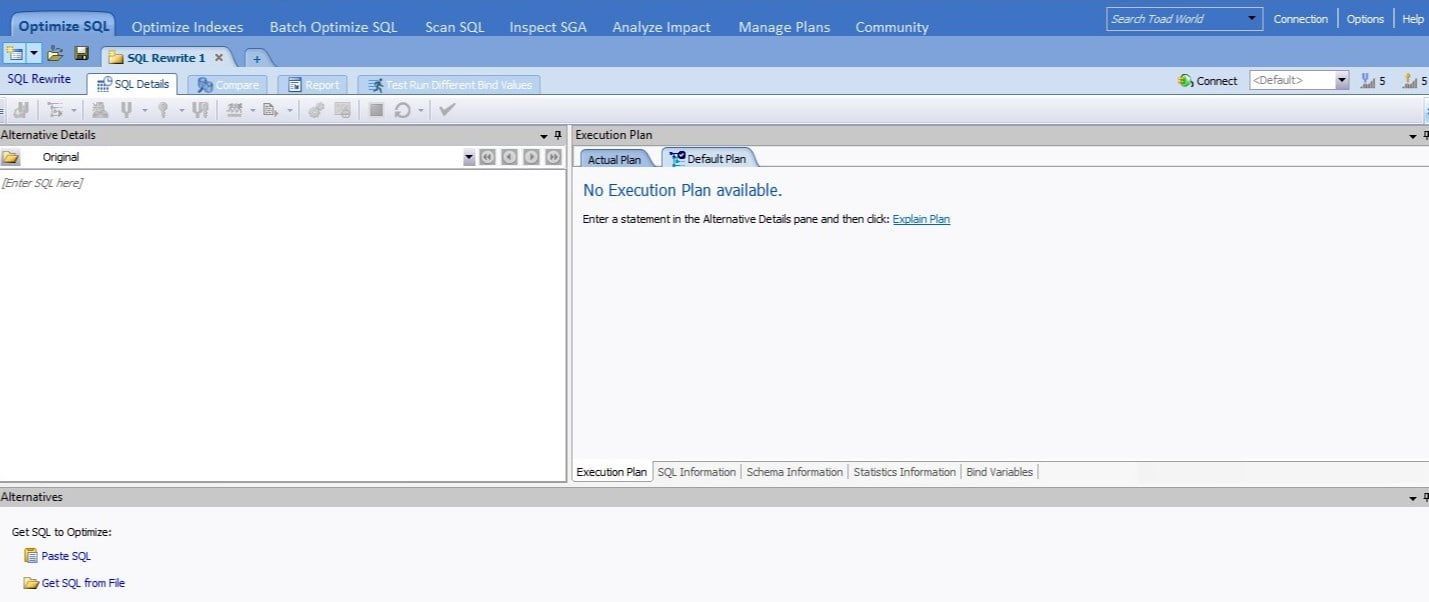
Task: Open the Help menu
Action: [1412, 19]
